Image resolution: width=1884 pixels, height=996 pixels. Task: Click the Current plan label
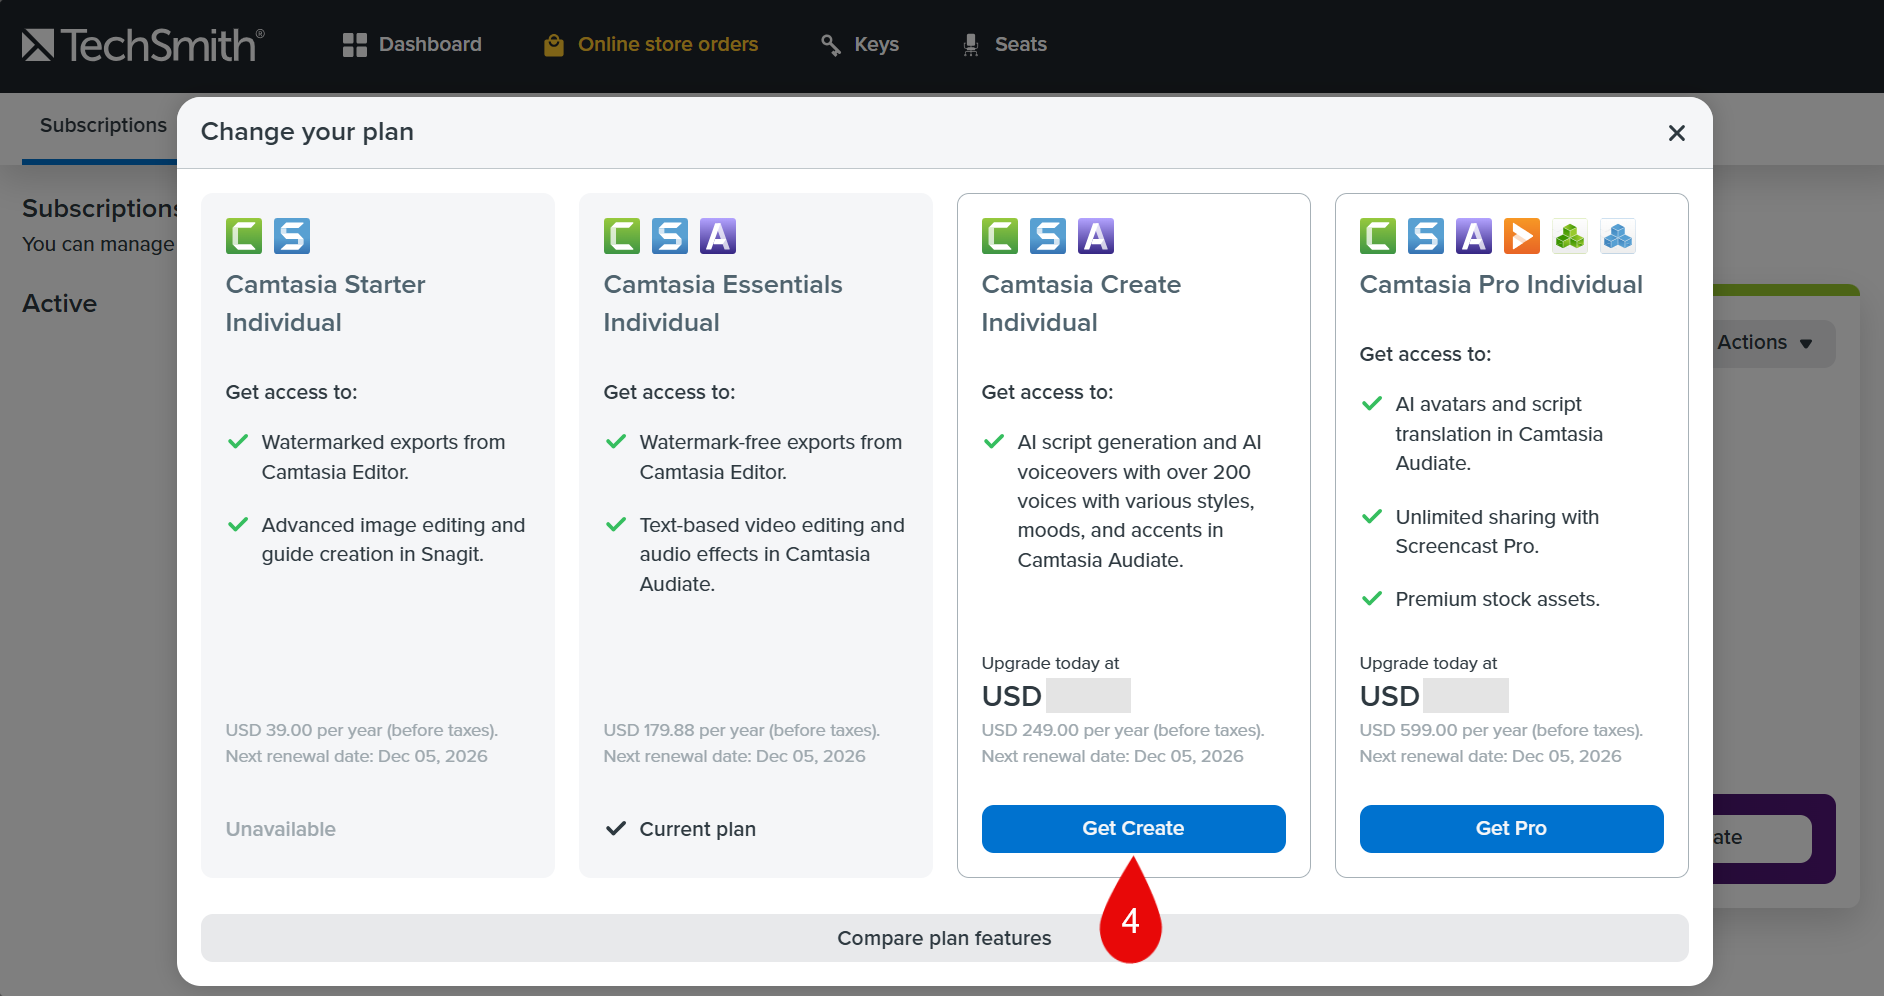coord(698,829)
